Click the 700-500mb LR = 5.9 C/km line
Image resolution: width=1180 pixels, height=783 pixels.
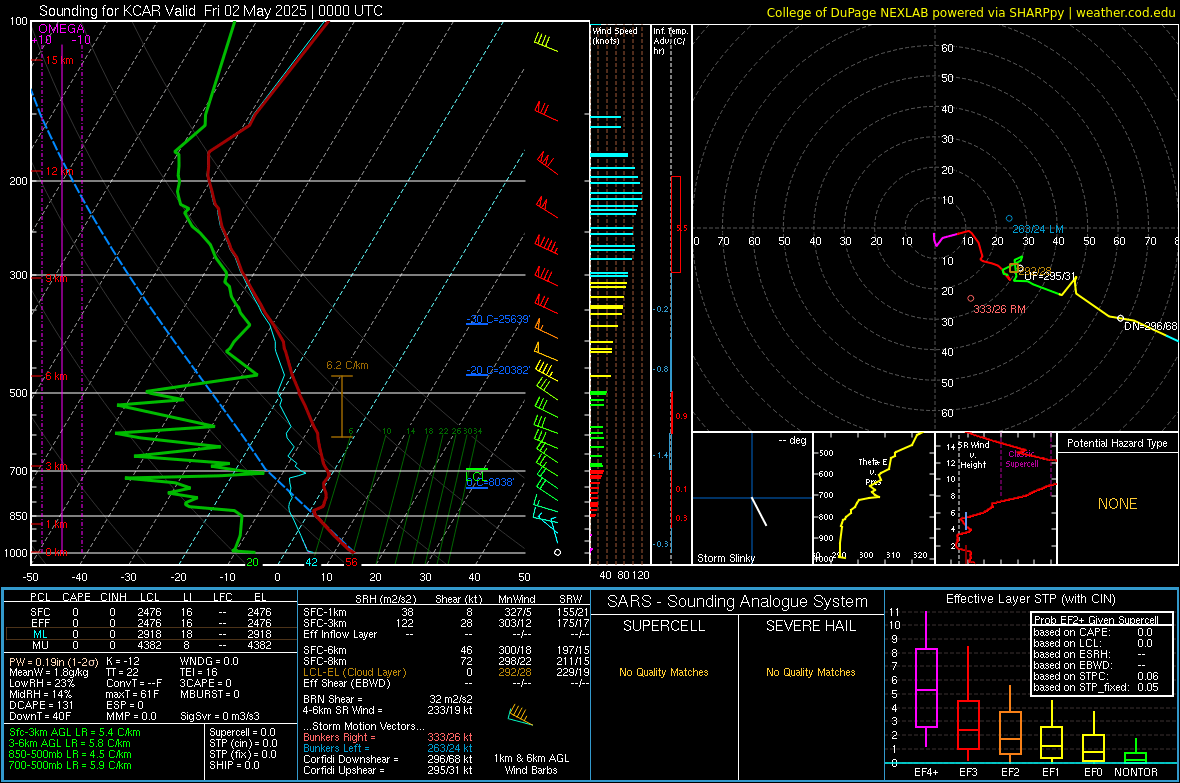[x=70, y=765]
